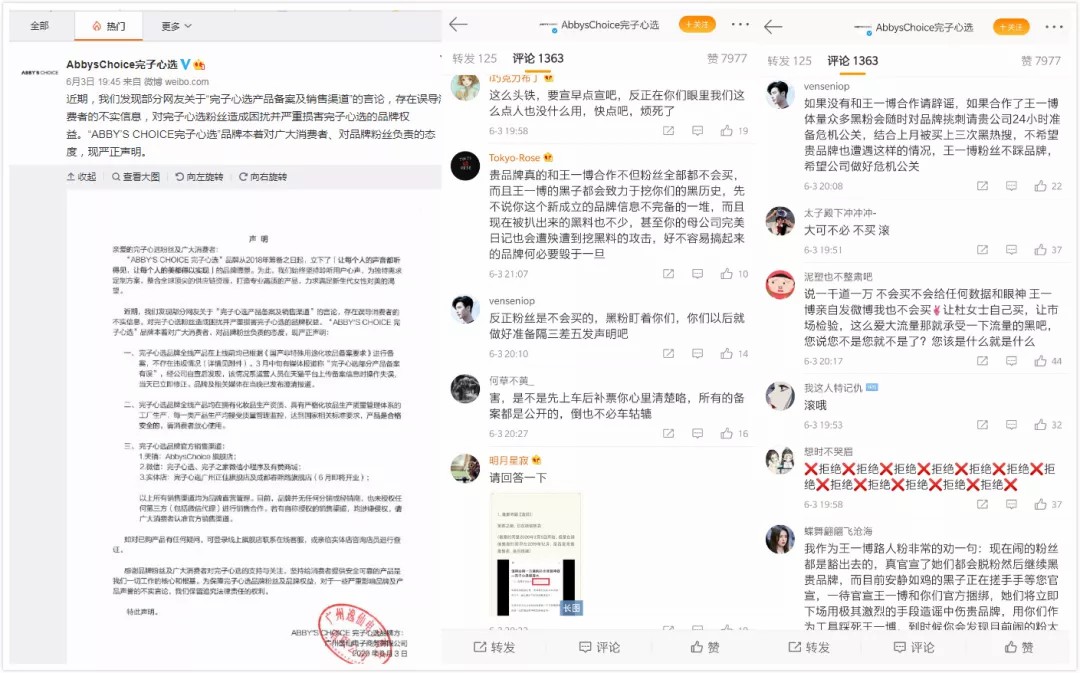Click 查看大图 to view large image
Screen dimensions: 1080x673
tap(136, 177)
